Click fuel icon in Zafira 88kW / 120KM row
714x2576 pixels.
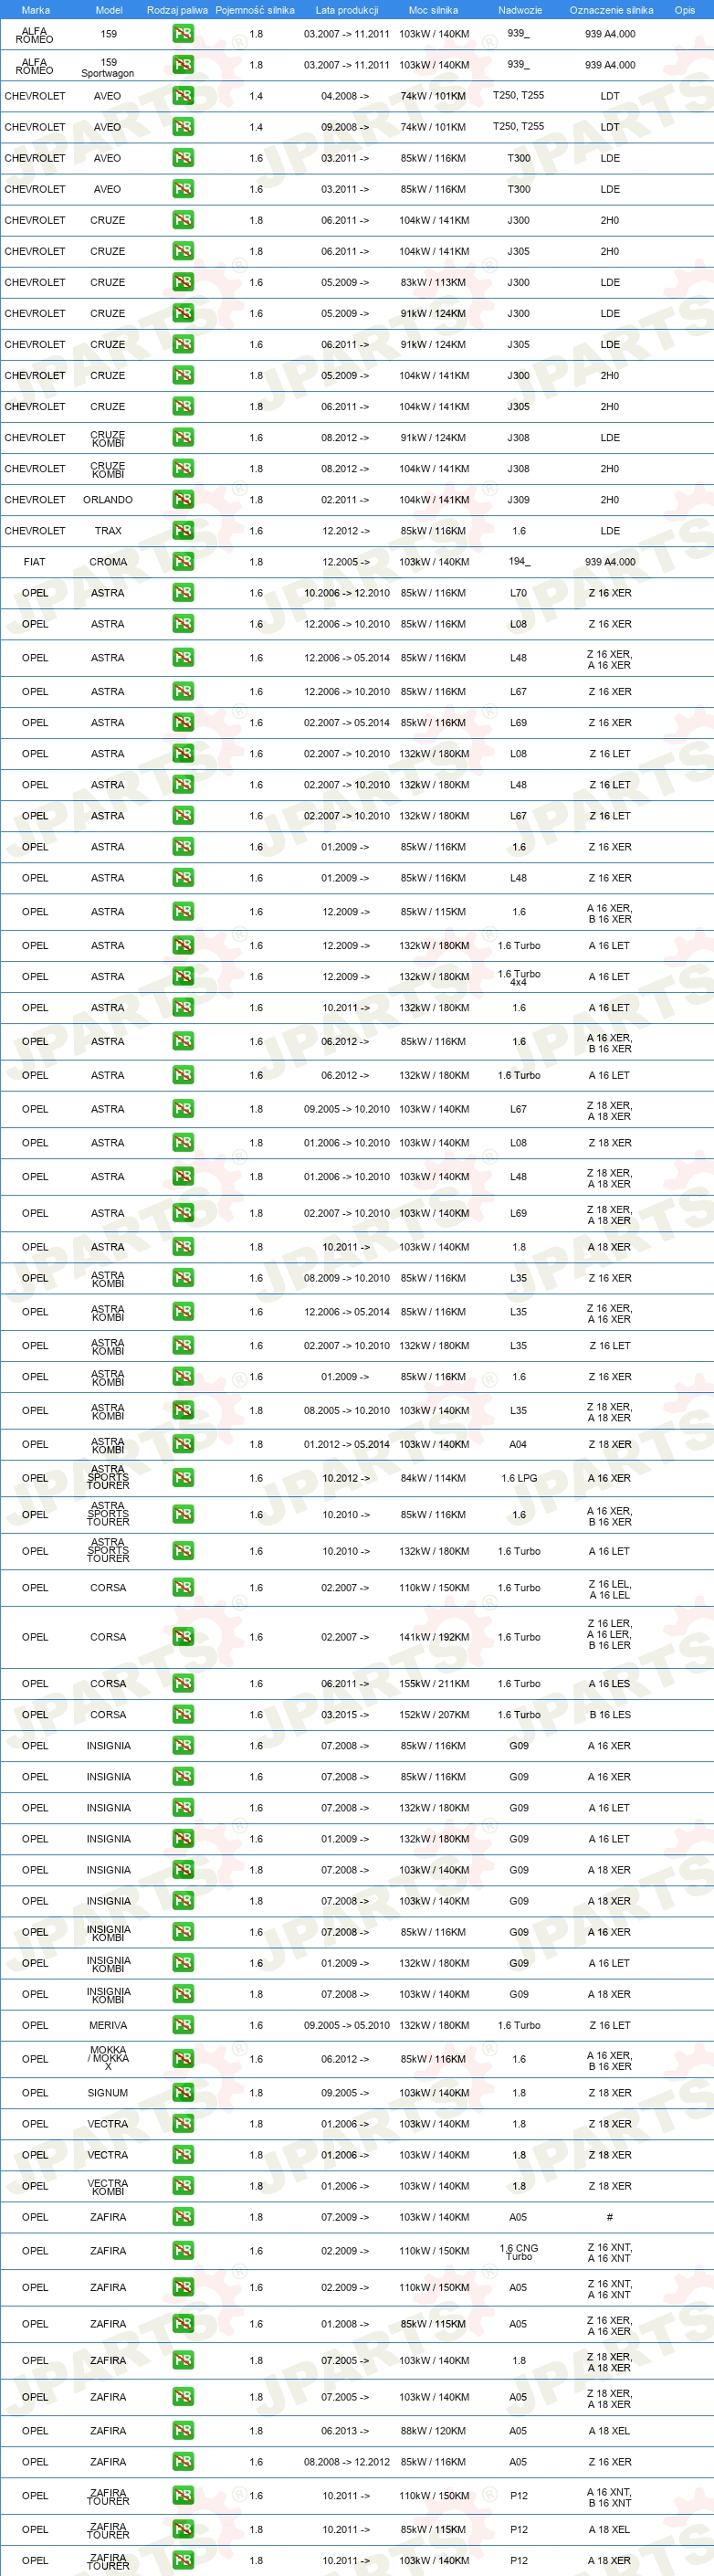[x=183, y=2431]
